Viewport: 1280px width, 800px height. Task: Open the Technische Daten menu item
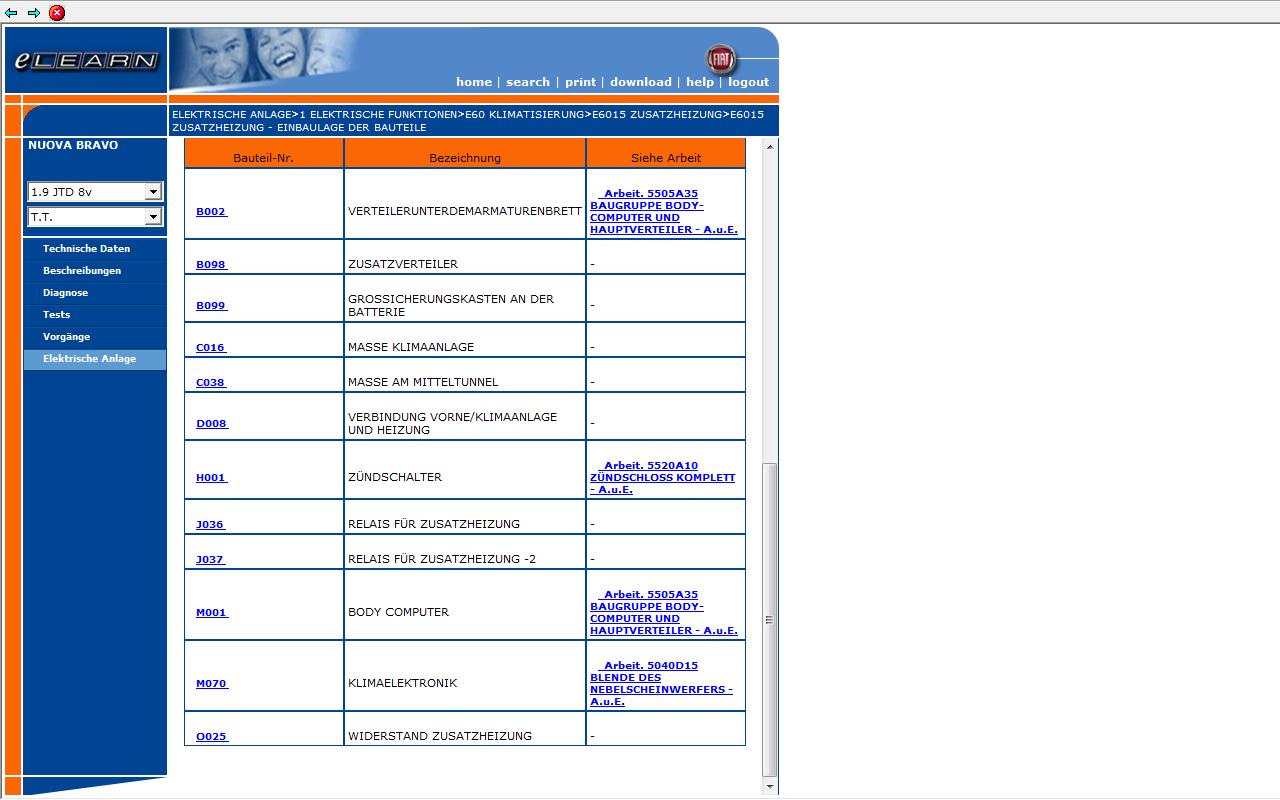86,249
